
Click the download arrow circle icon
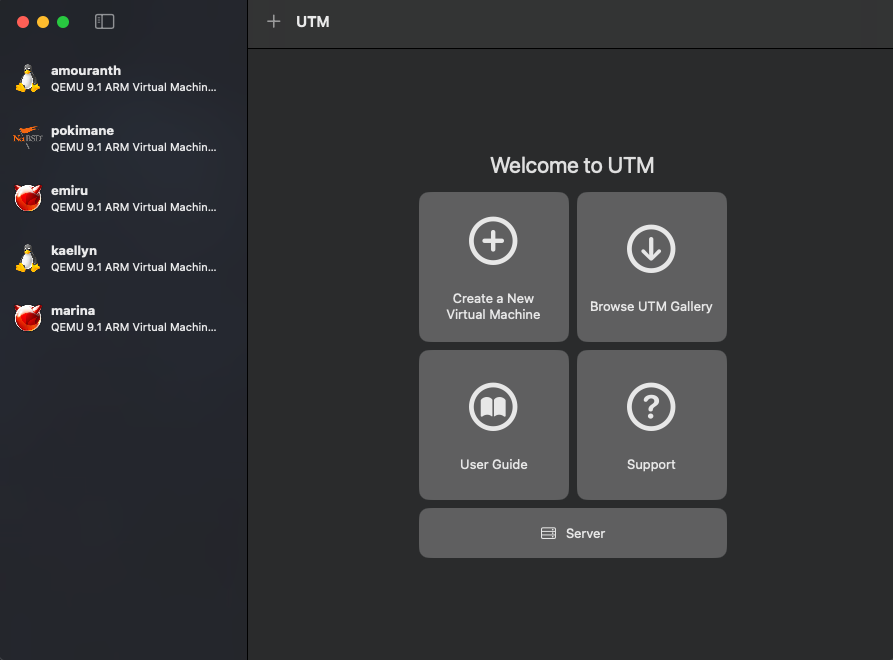coord(651,248)
